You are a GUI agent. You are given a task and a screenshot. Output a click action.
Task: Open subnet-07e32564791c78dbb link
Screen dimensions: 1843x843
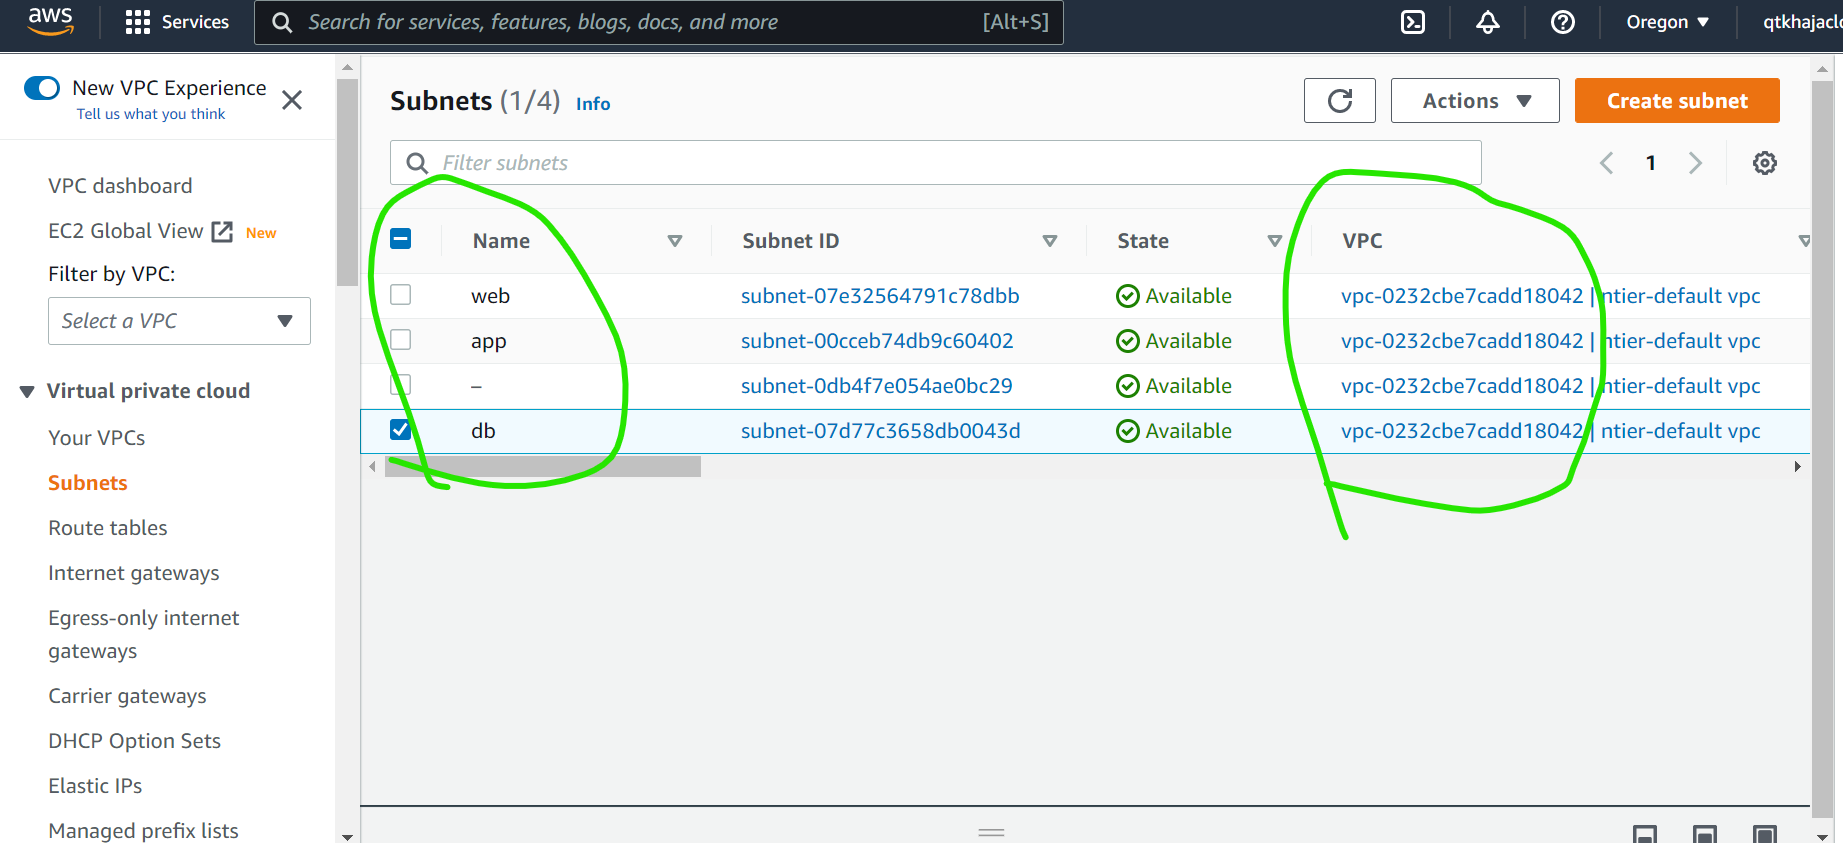tap(880, 296)
